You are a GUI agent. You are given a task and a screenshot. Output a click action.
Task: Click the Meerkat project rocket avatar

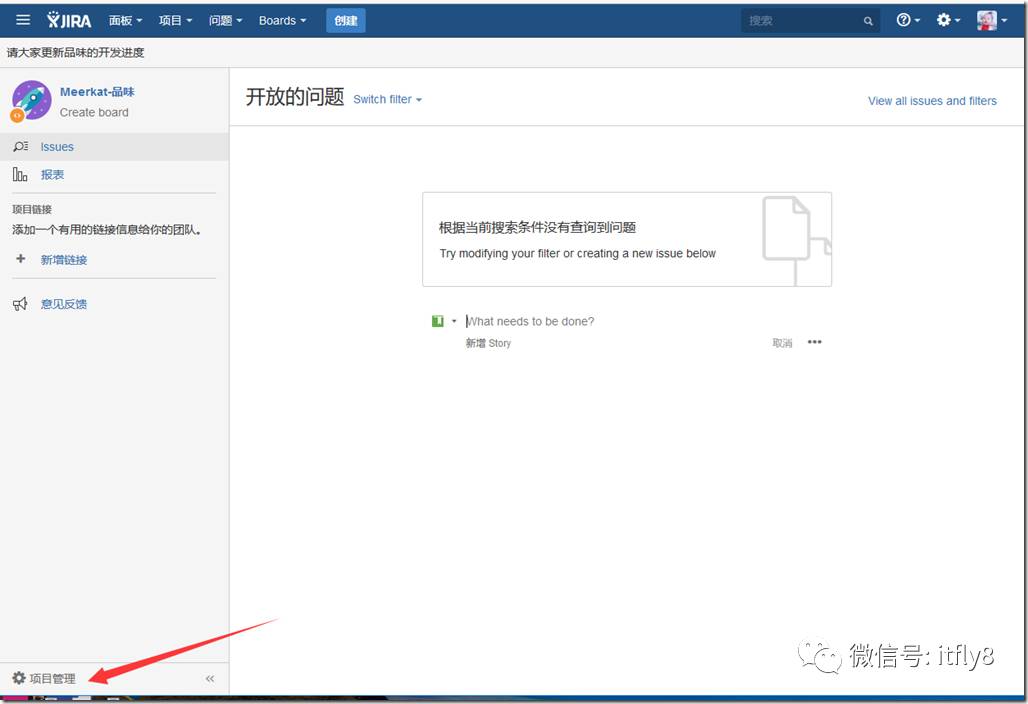tap(31, 101)
